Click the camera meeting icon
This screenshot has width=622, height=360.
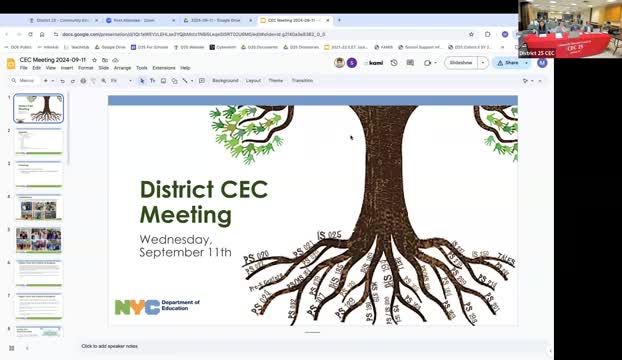click(x=427, y=63)
